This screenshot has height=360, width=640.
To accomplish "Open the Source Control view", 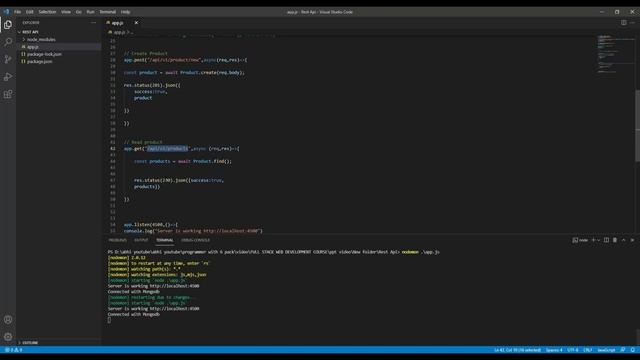I will (8, 59).
